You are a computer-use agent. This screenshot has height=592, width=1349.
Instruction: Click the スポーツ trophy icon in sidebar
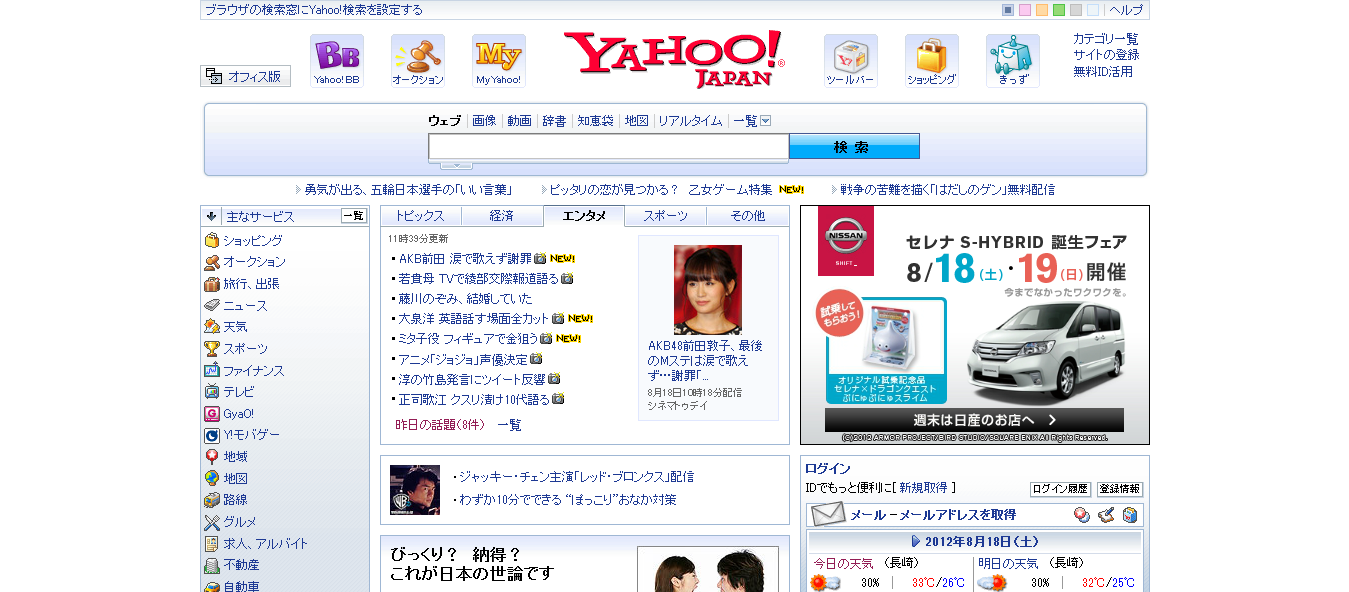pos(212,349)
